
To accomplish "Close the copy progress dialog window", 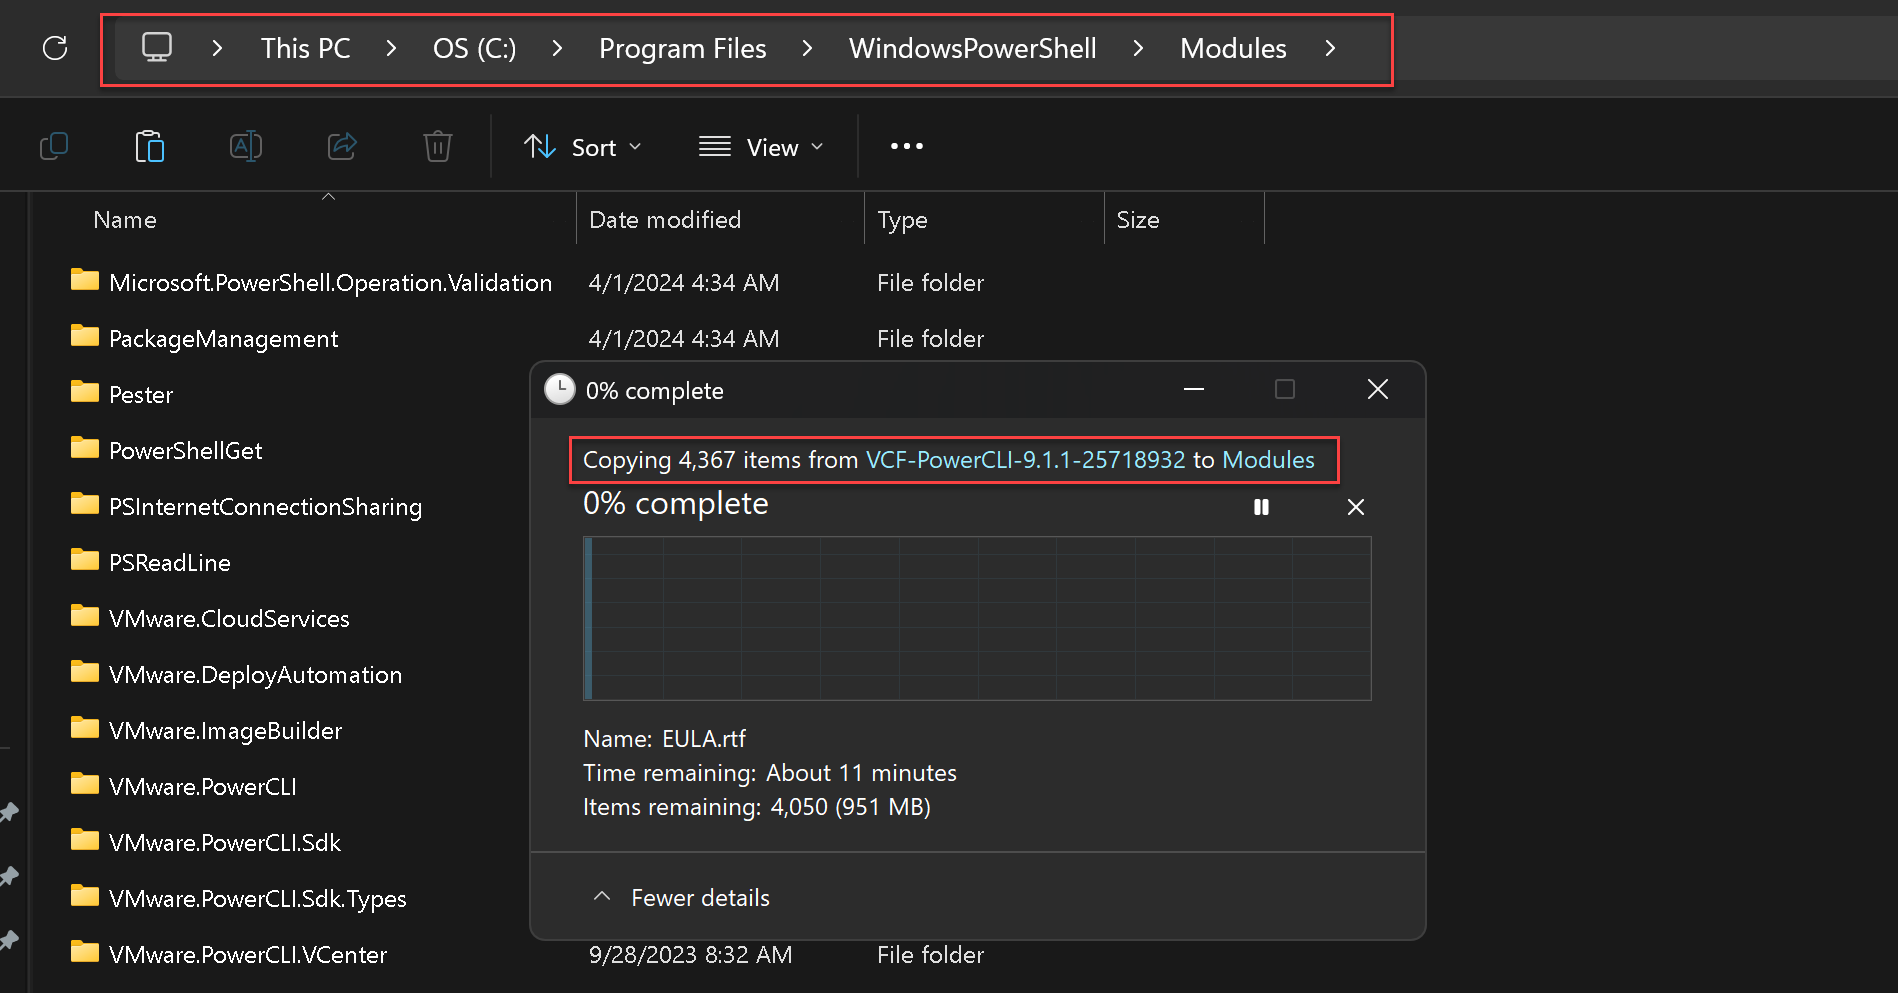I will click(x=1378, y=389).
